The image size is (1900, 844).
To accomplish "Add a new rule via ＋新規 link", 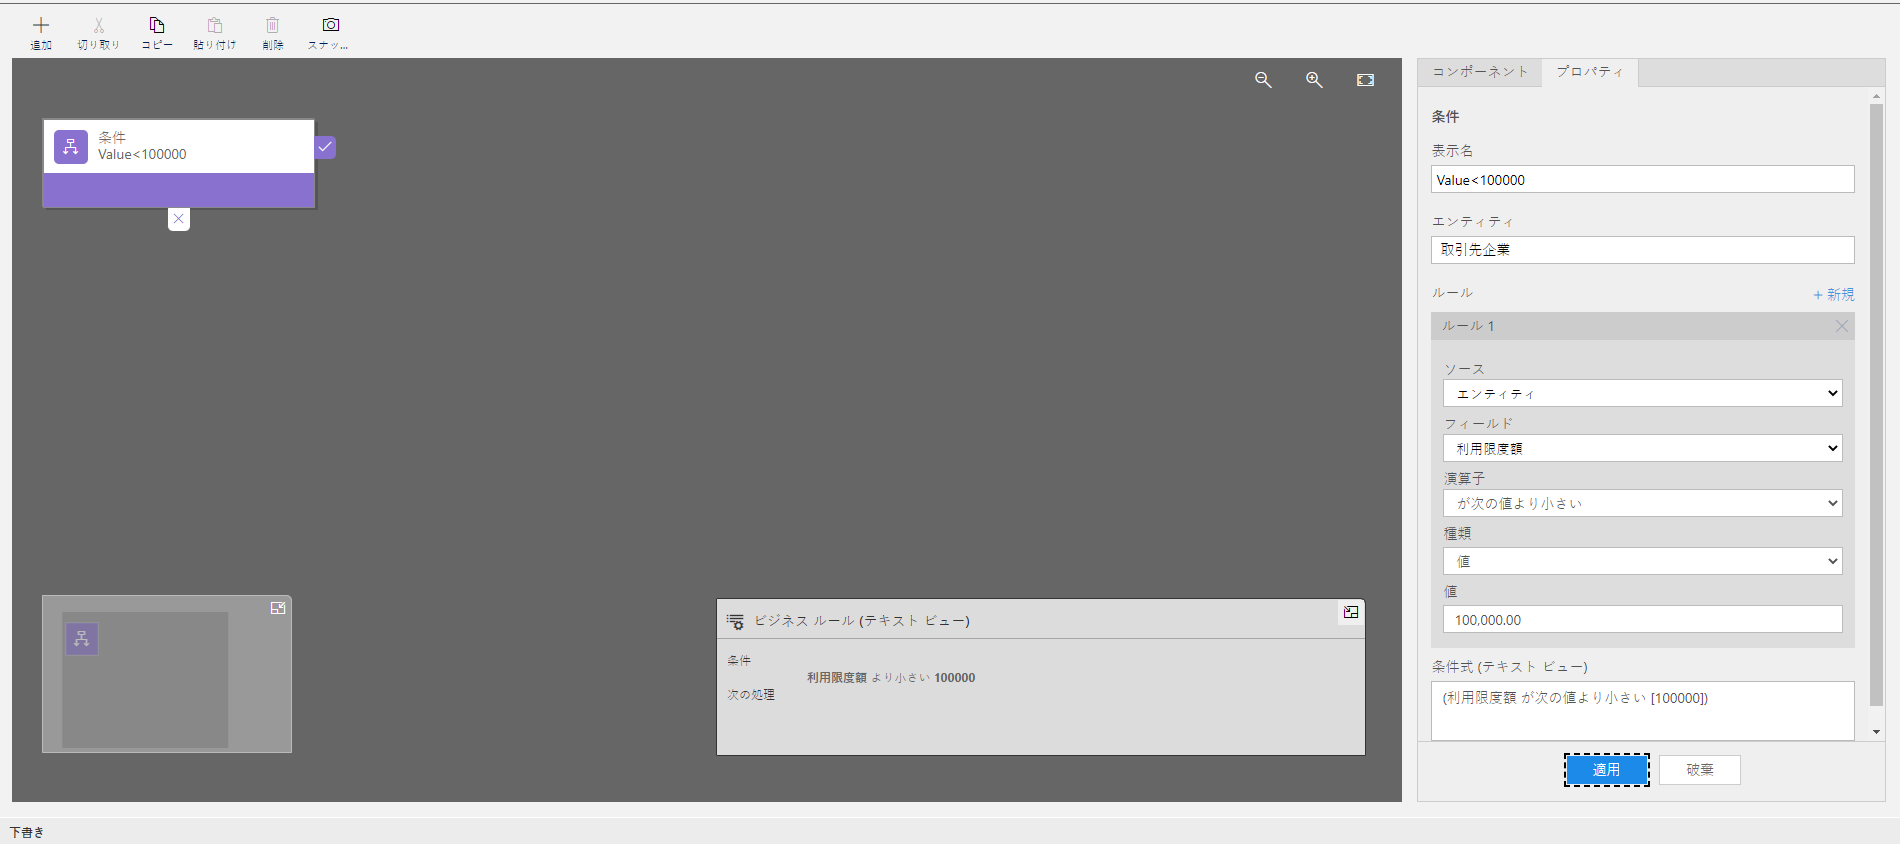I will (1833, 294).
